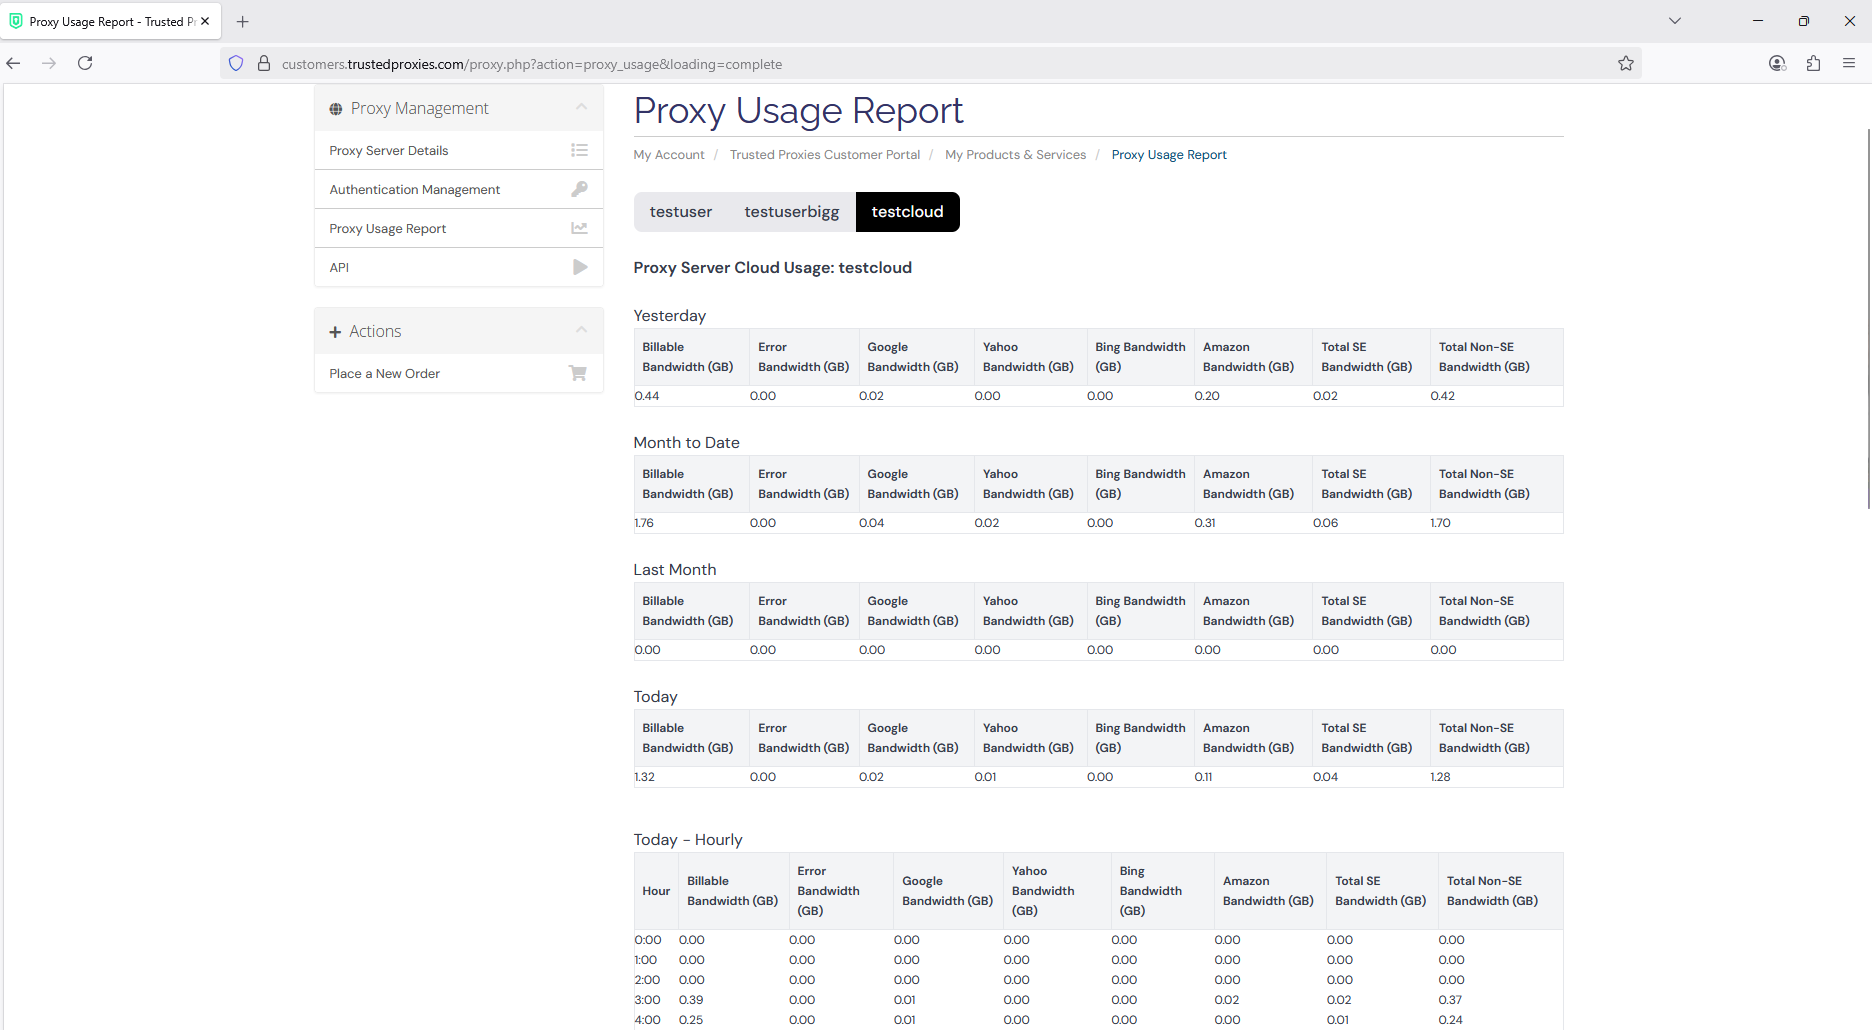
Task: Select the testuserbigg tab
Action: [792, 212]
